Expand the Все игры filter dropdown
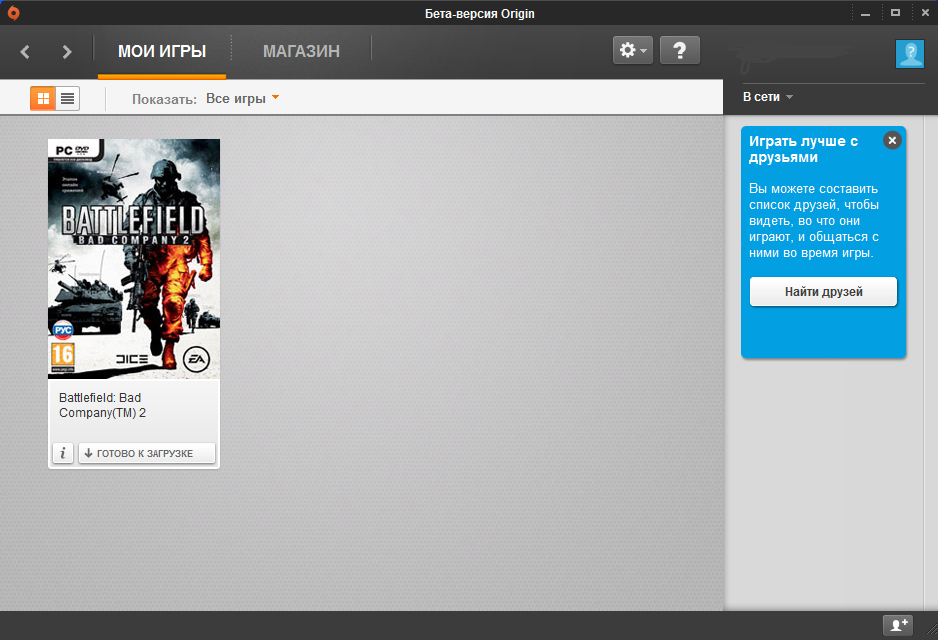Image resolution: width=938 pixels, height=640 pixels. coord(242,99)
